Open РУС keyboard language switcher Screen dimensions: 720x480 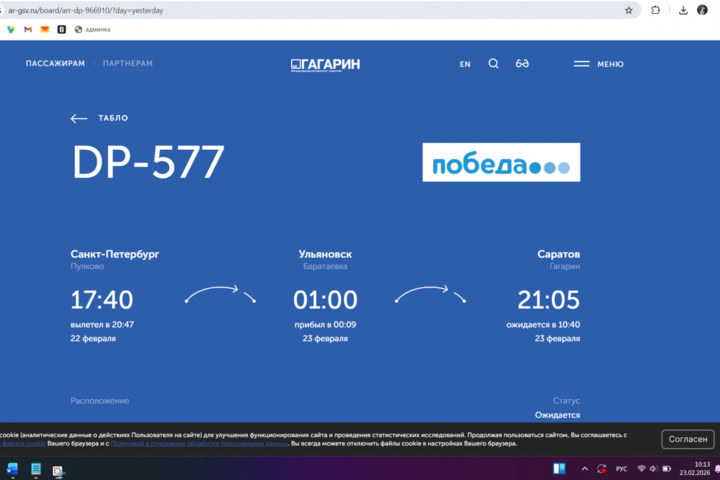click(x=621, y=468)
